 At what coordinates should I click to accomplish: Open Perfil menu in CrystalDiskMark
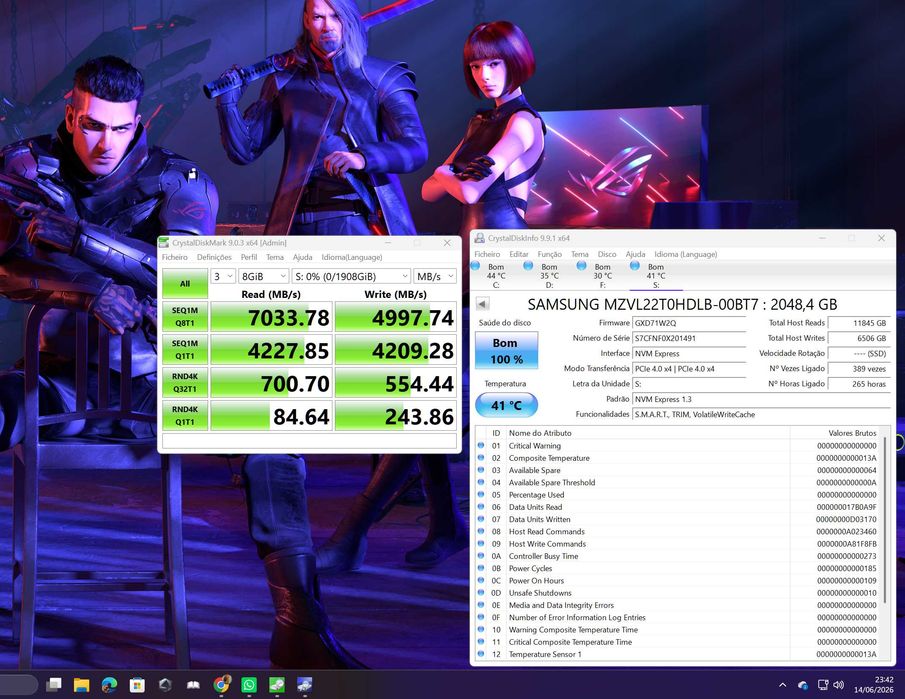[x=249, y=257]
